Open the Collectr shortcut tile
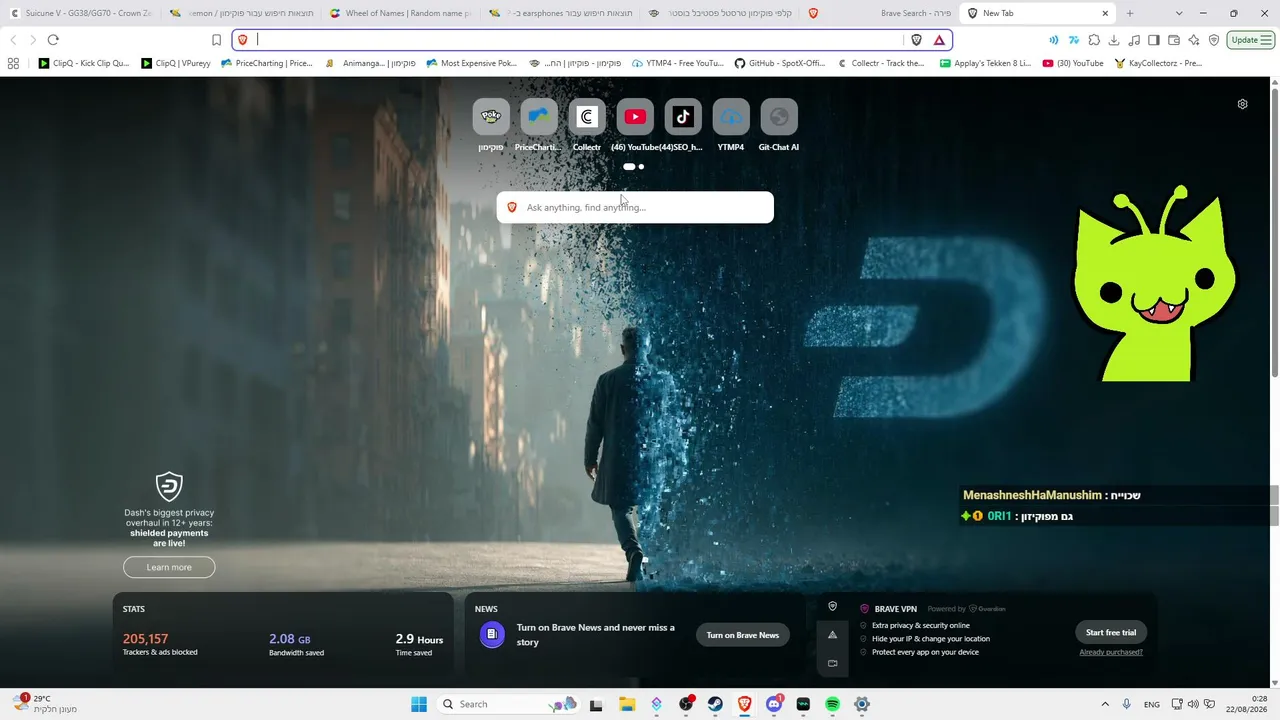Screen dimensions: 1280x720 586,117
